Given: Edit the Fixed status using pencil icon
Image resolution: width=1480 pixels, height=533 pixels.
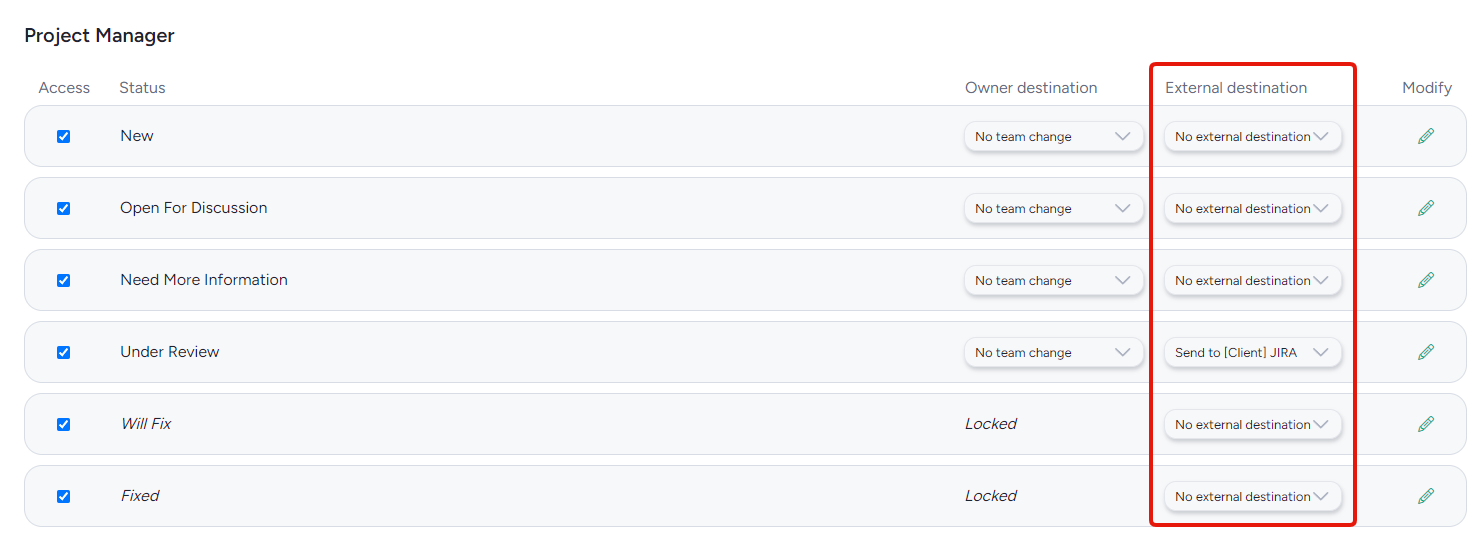Looking at the screenshot, I should click(1426, 496).
